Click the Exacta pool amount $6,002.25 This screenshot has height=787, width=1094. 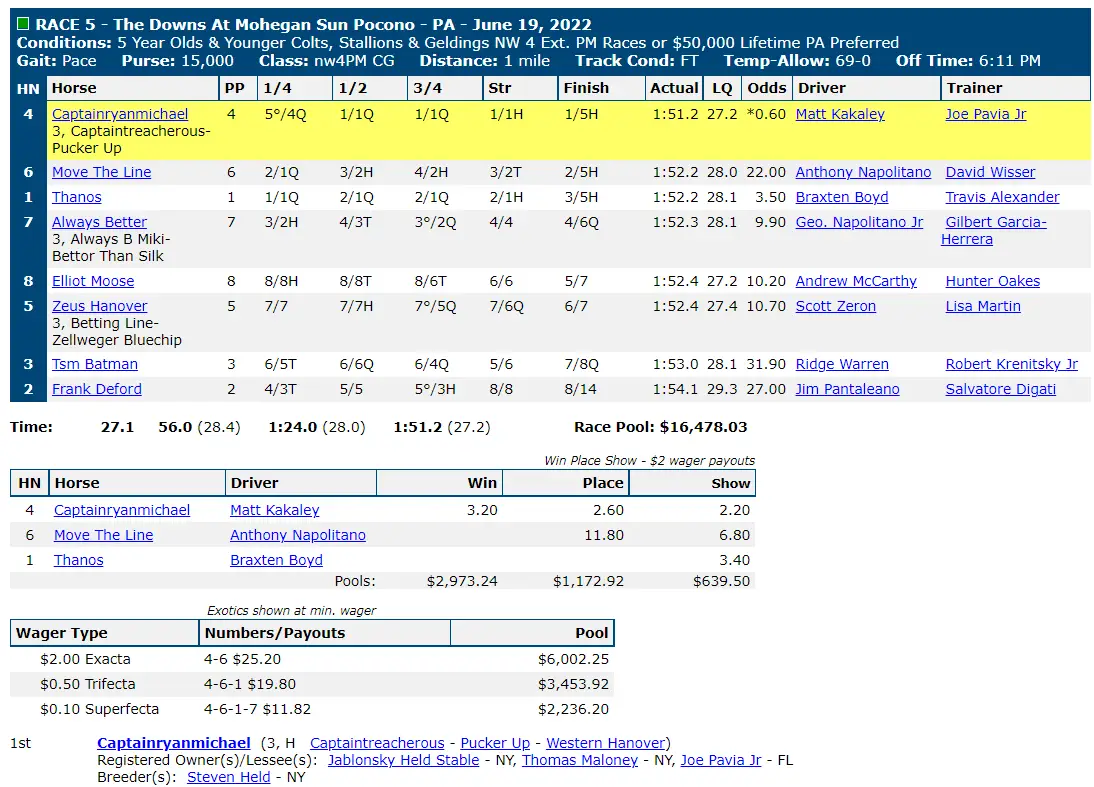[x=574, y=659]
